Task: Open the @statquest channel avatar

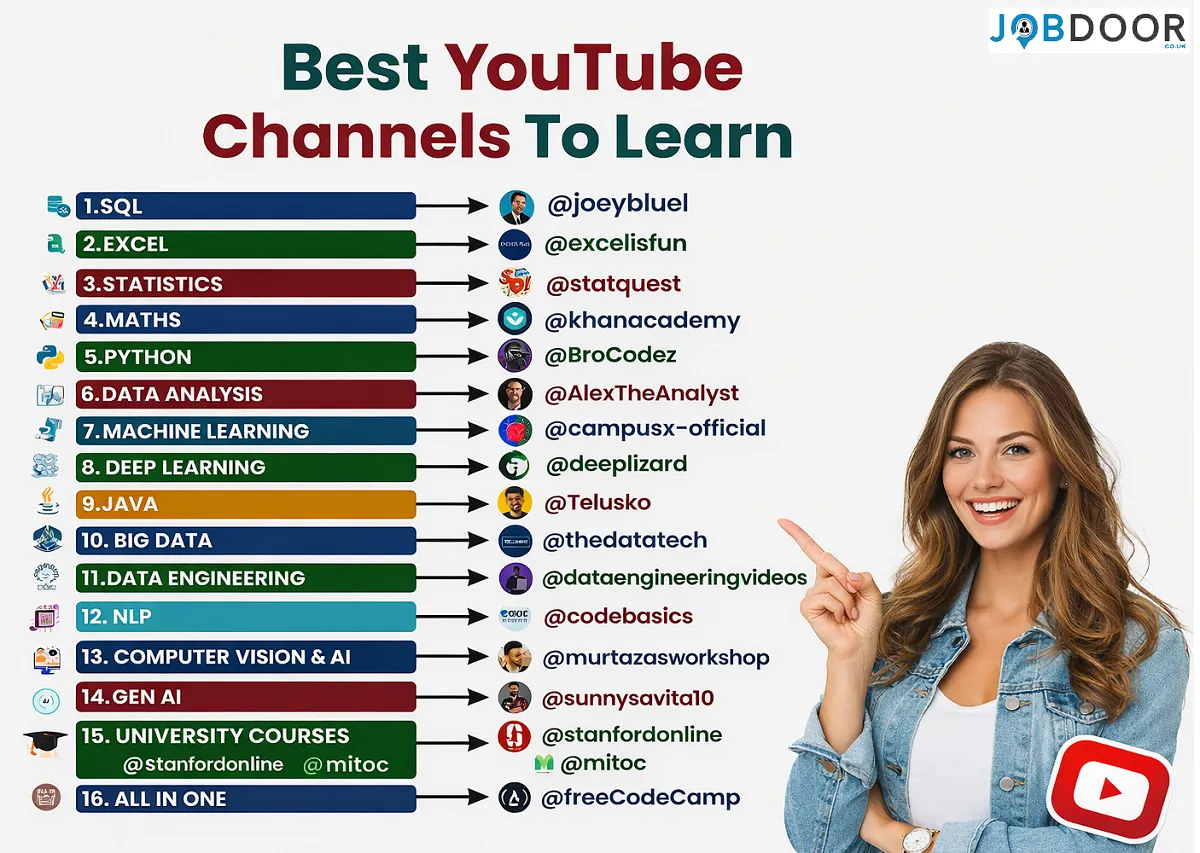Action: [x=514, y=281]
